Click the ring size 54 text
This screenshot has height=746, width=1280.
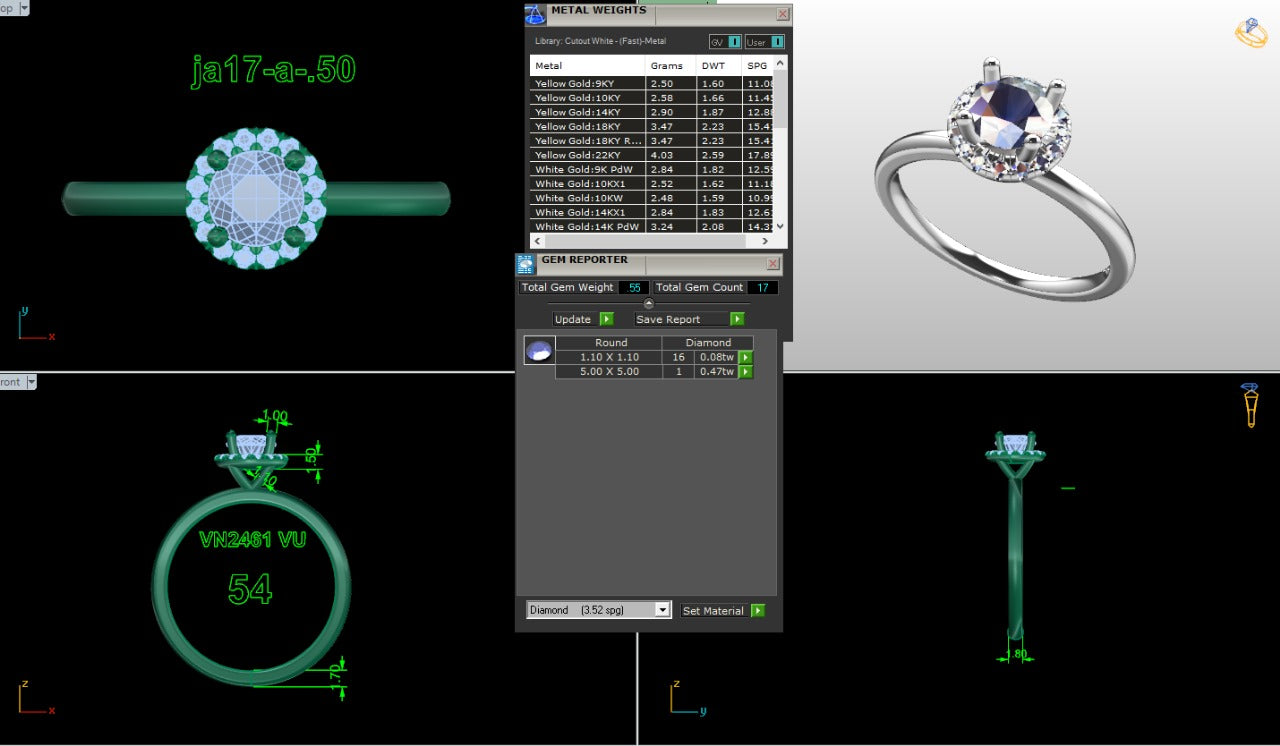click(x=250, y=589)
